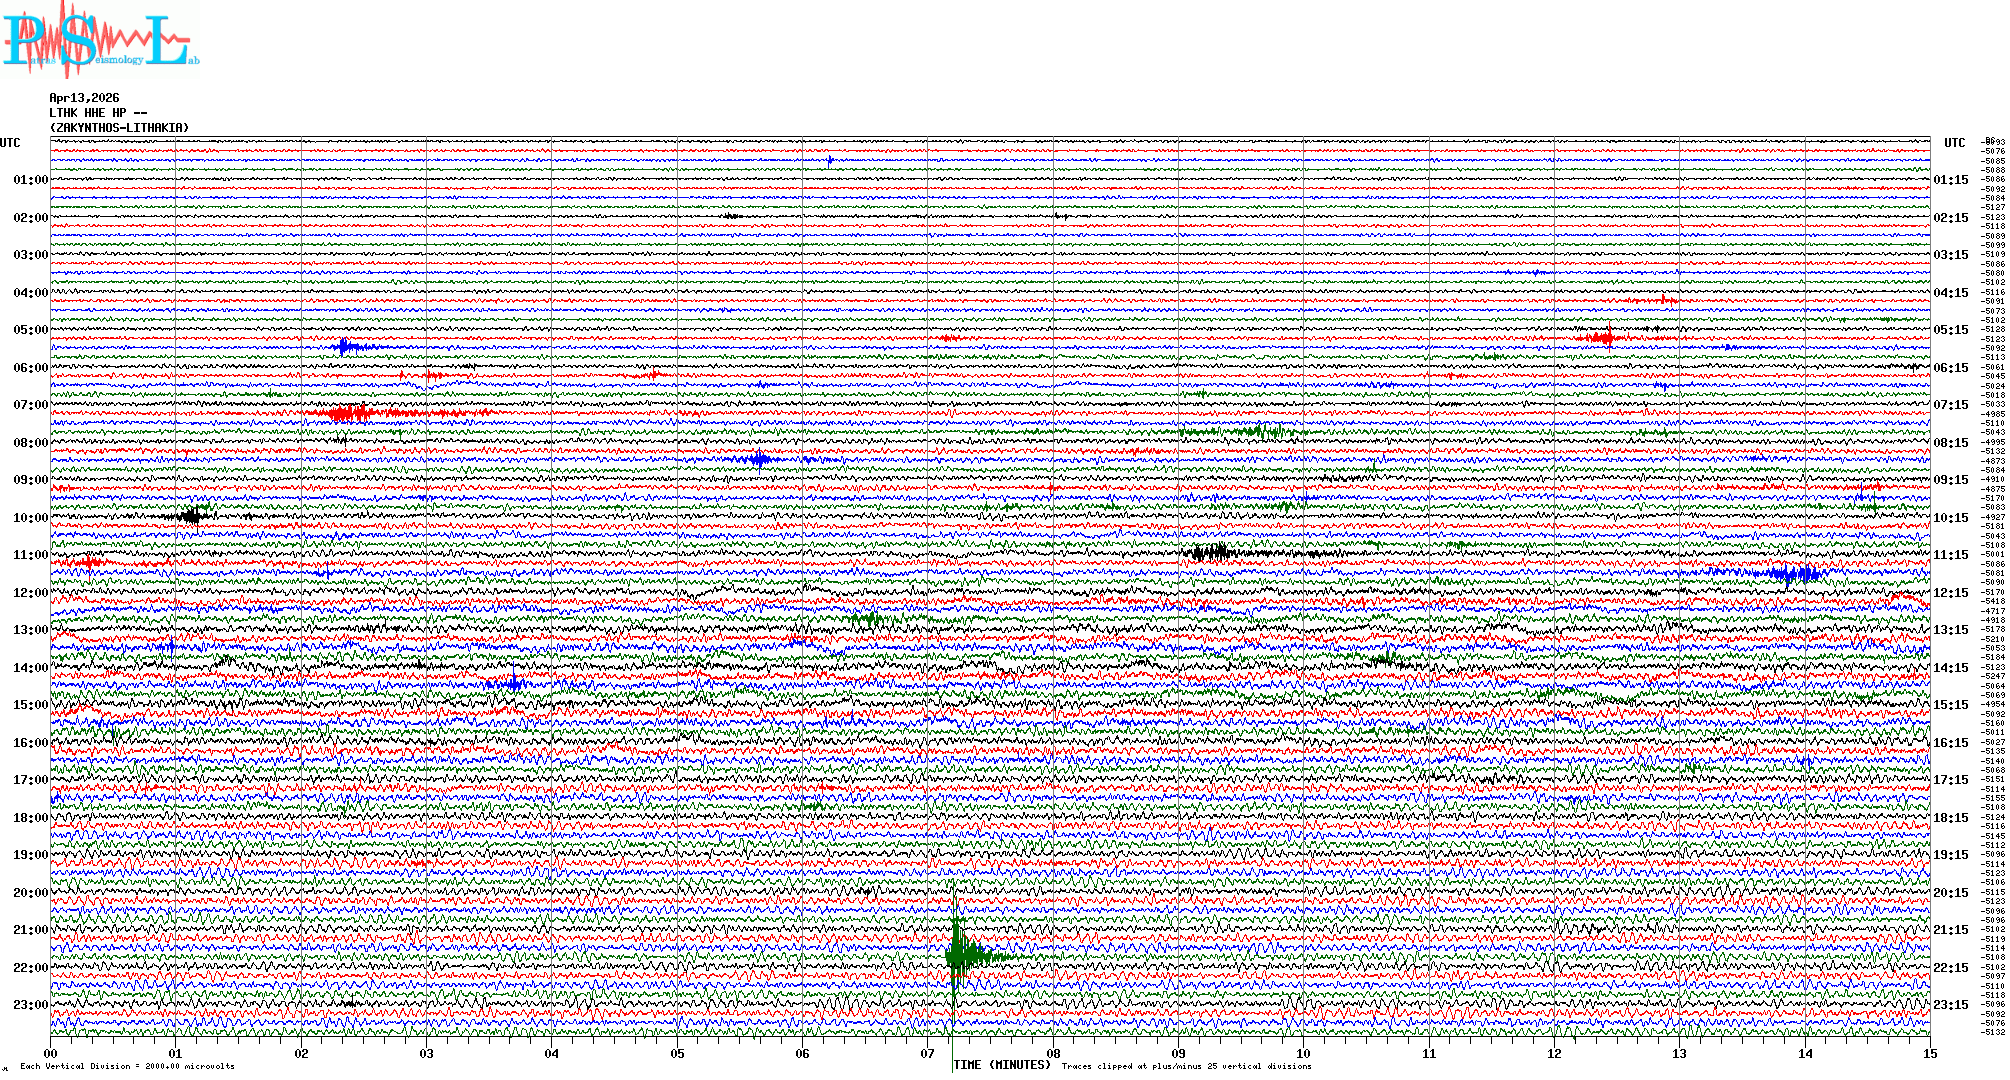Click the Apr13,2026 date label
The height and width of the screenshot is (1080, 2010).
coord(84,98)
